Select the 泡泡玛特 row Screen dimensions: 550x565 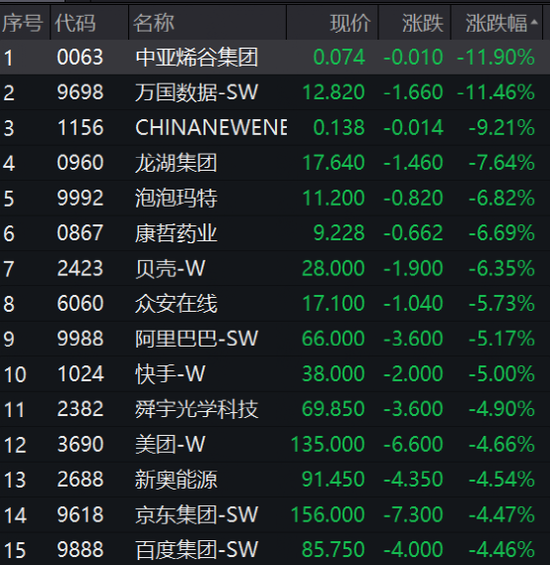[275, 198]
